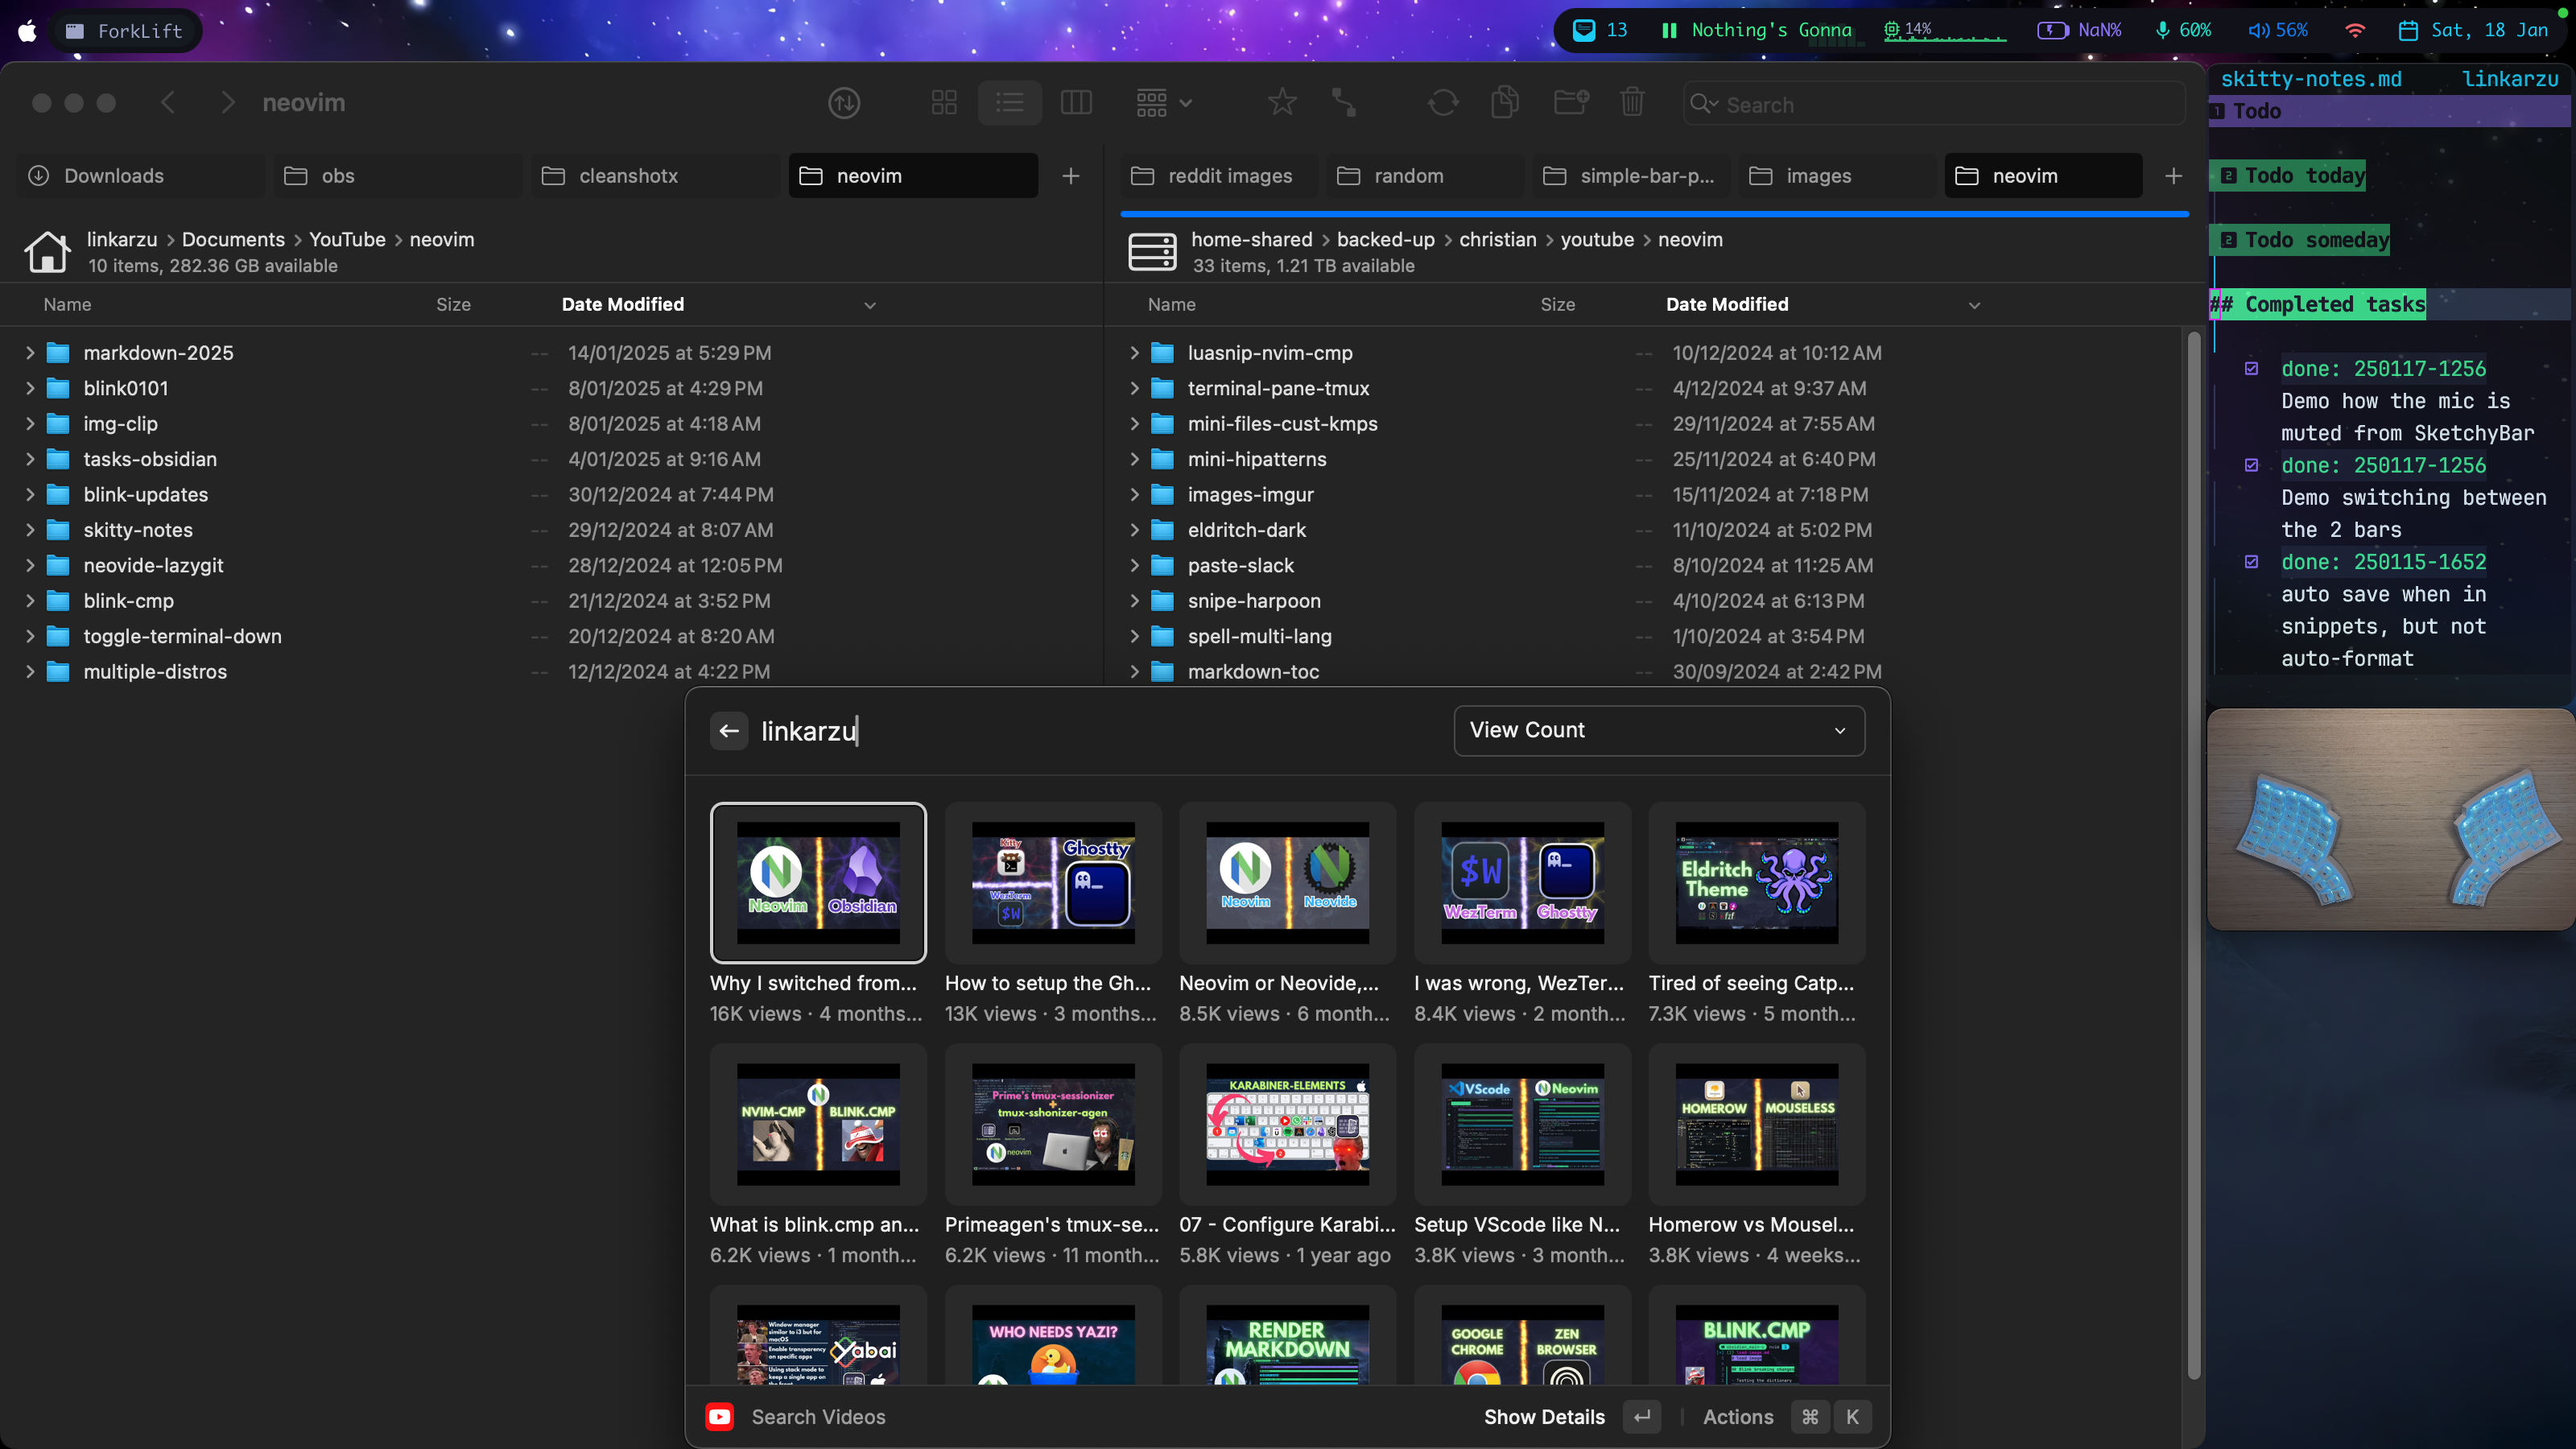Viewport: 2576px width, 1449px height.
Task: Open the group/arrange dropdown in toolbar
Action: (x=1163, y=103)
